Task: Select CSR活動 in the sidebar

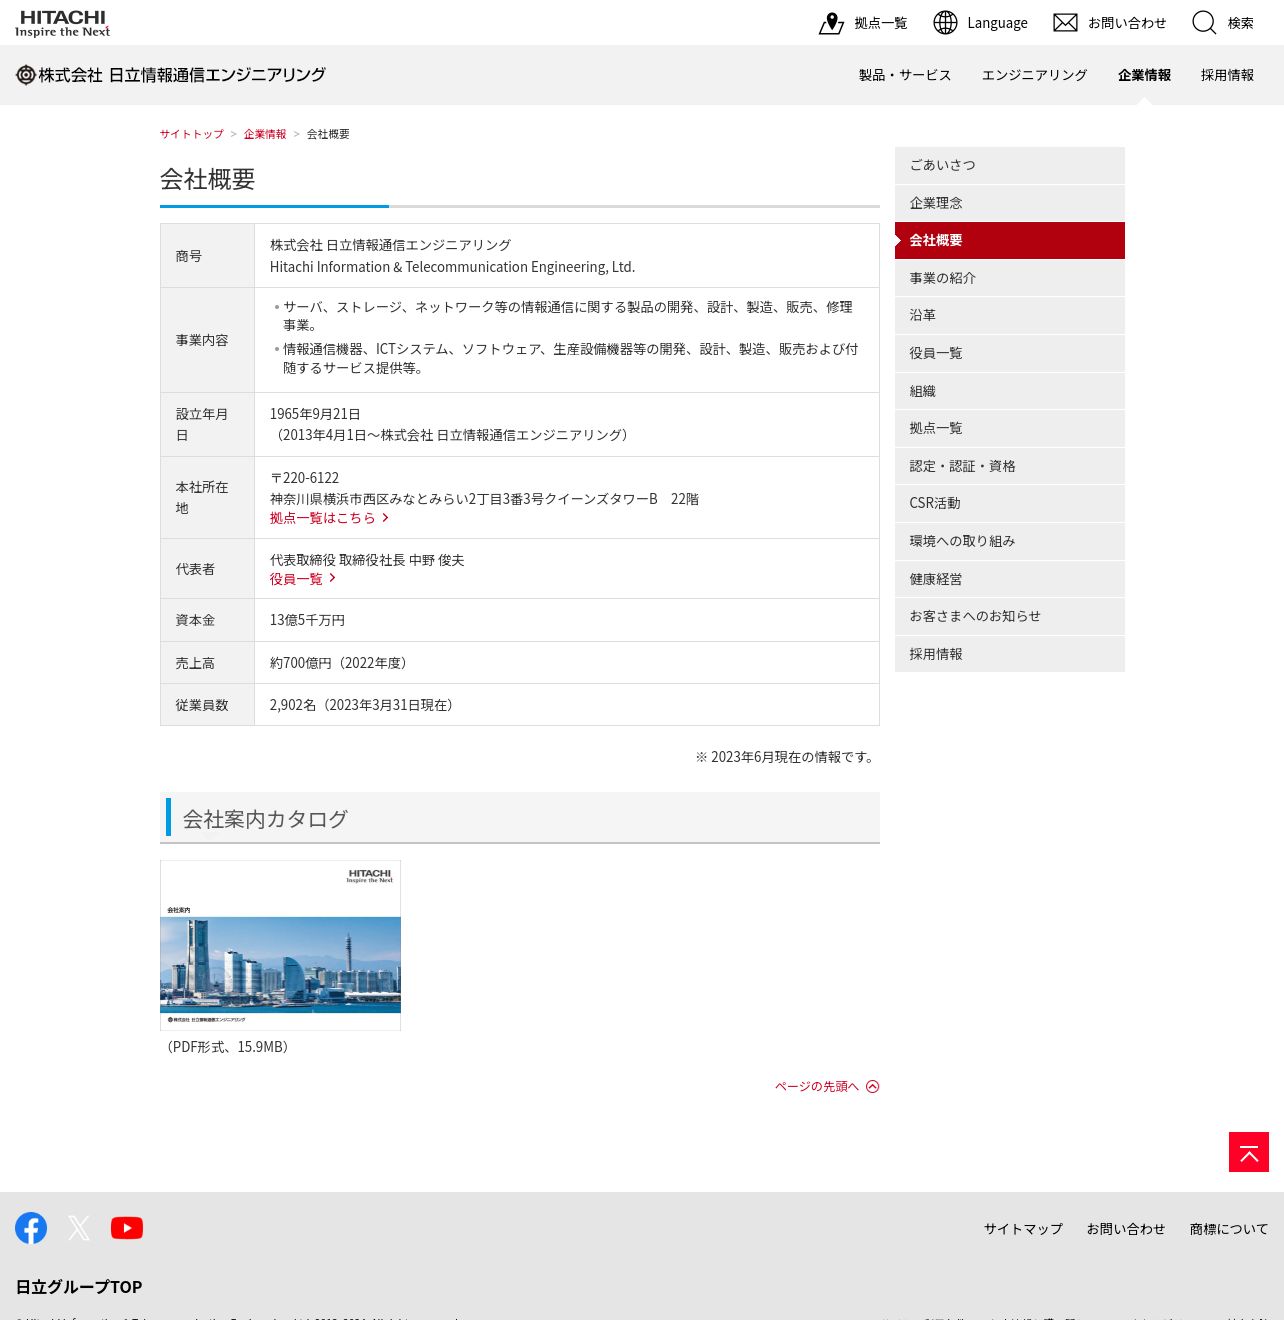Action: click(x=1010, y=504)
